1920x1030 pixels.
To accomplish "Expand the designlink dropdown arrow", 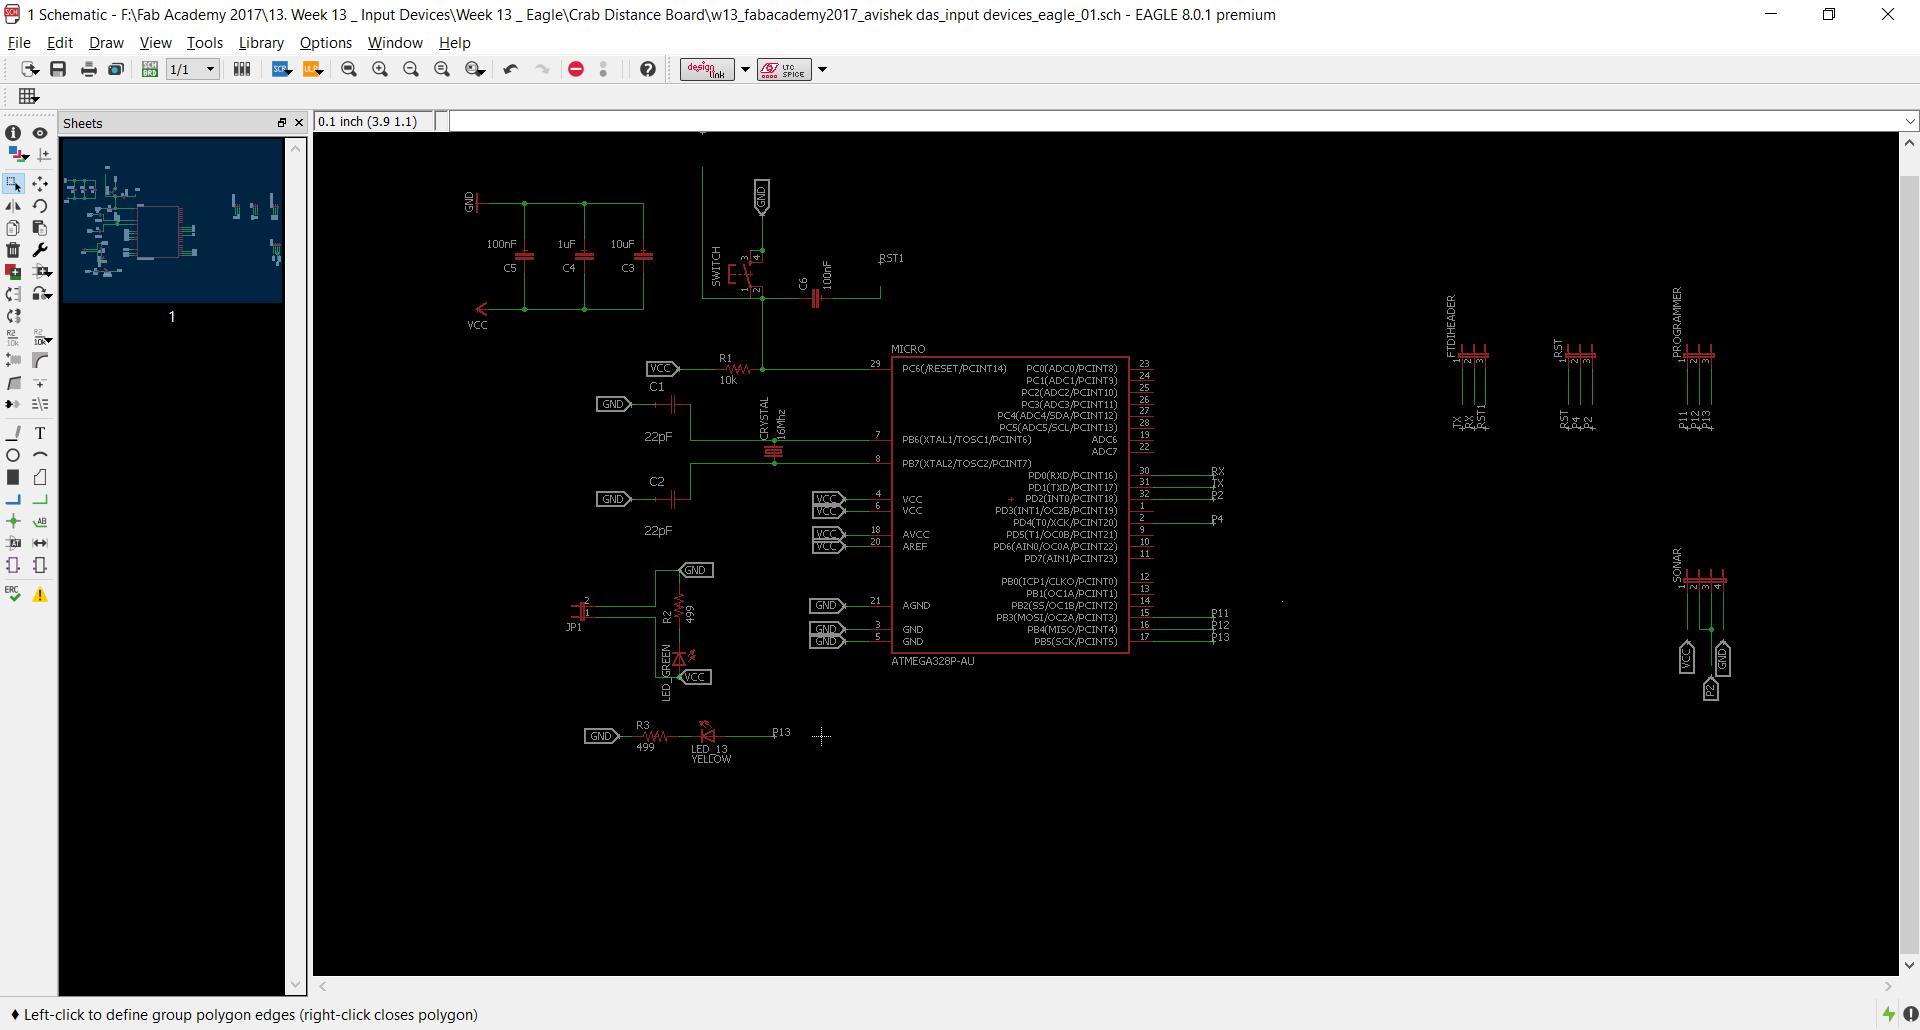I will coord(745,69).
